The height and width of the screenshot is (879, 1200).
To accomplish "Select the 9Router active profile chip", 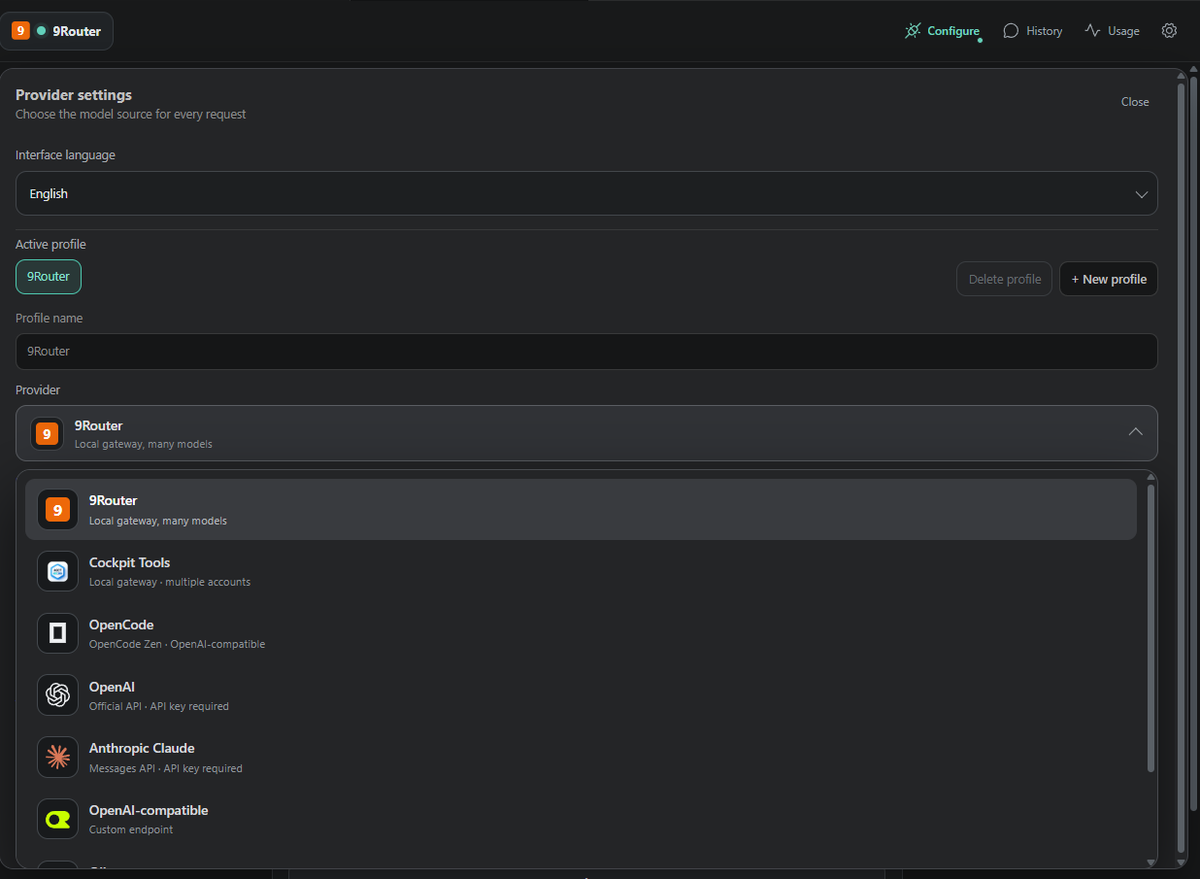I will coord(48,277).
